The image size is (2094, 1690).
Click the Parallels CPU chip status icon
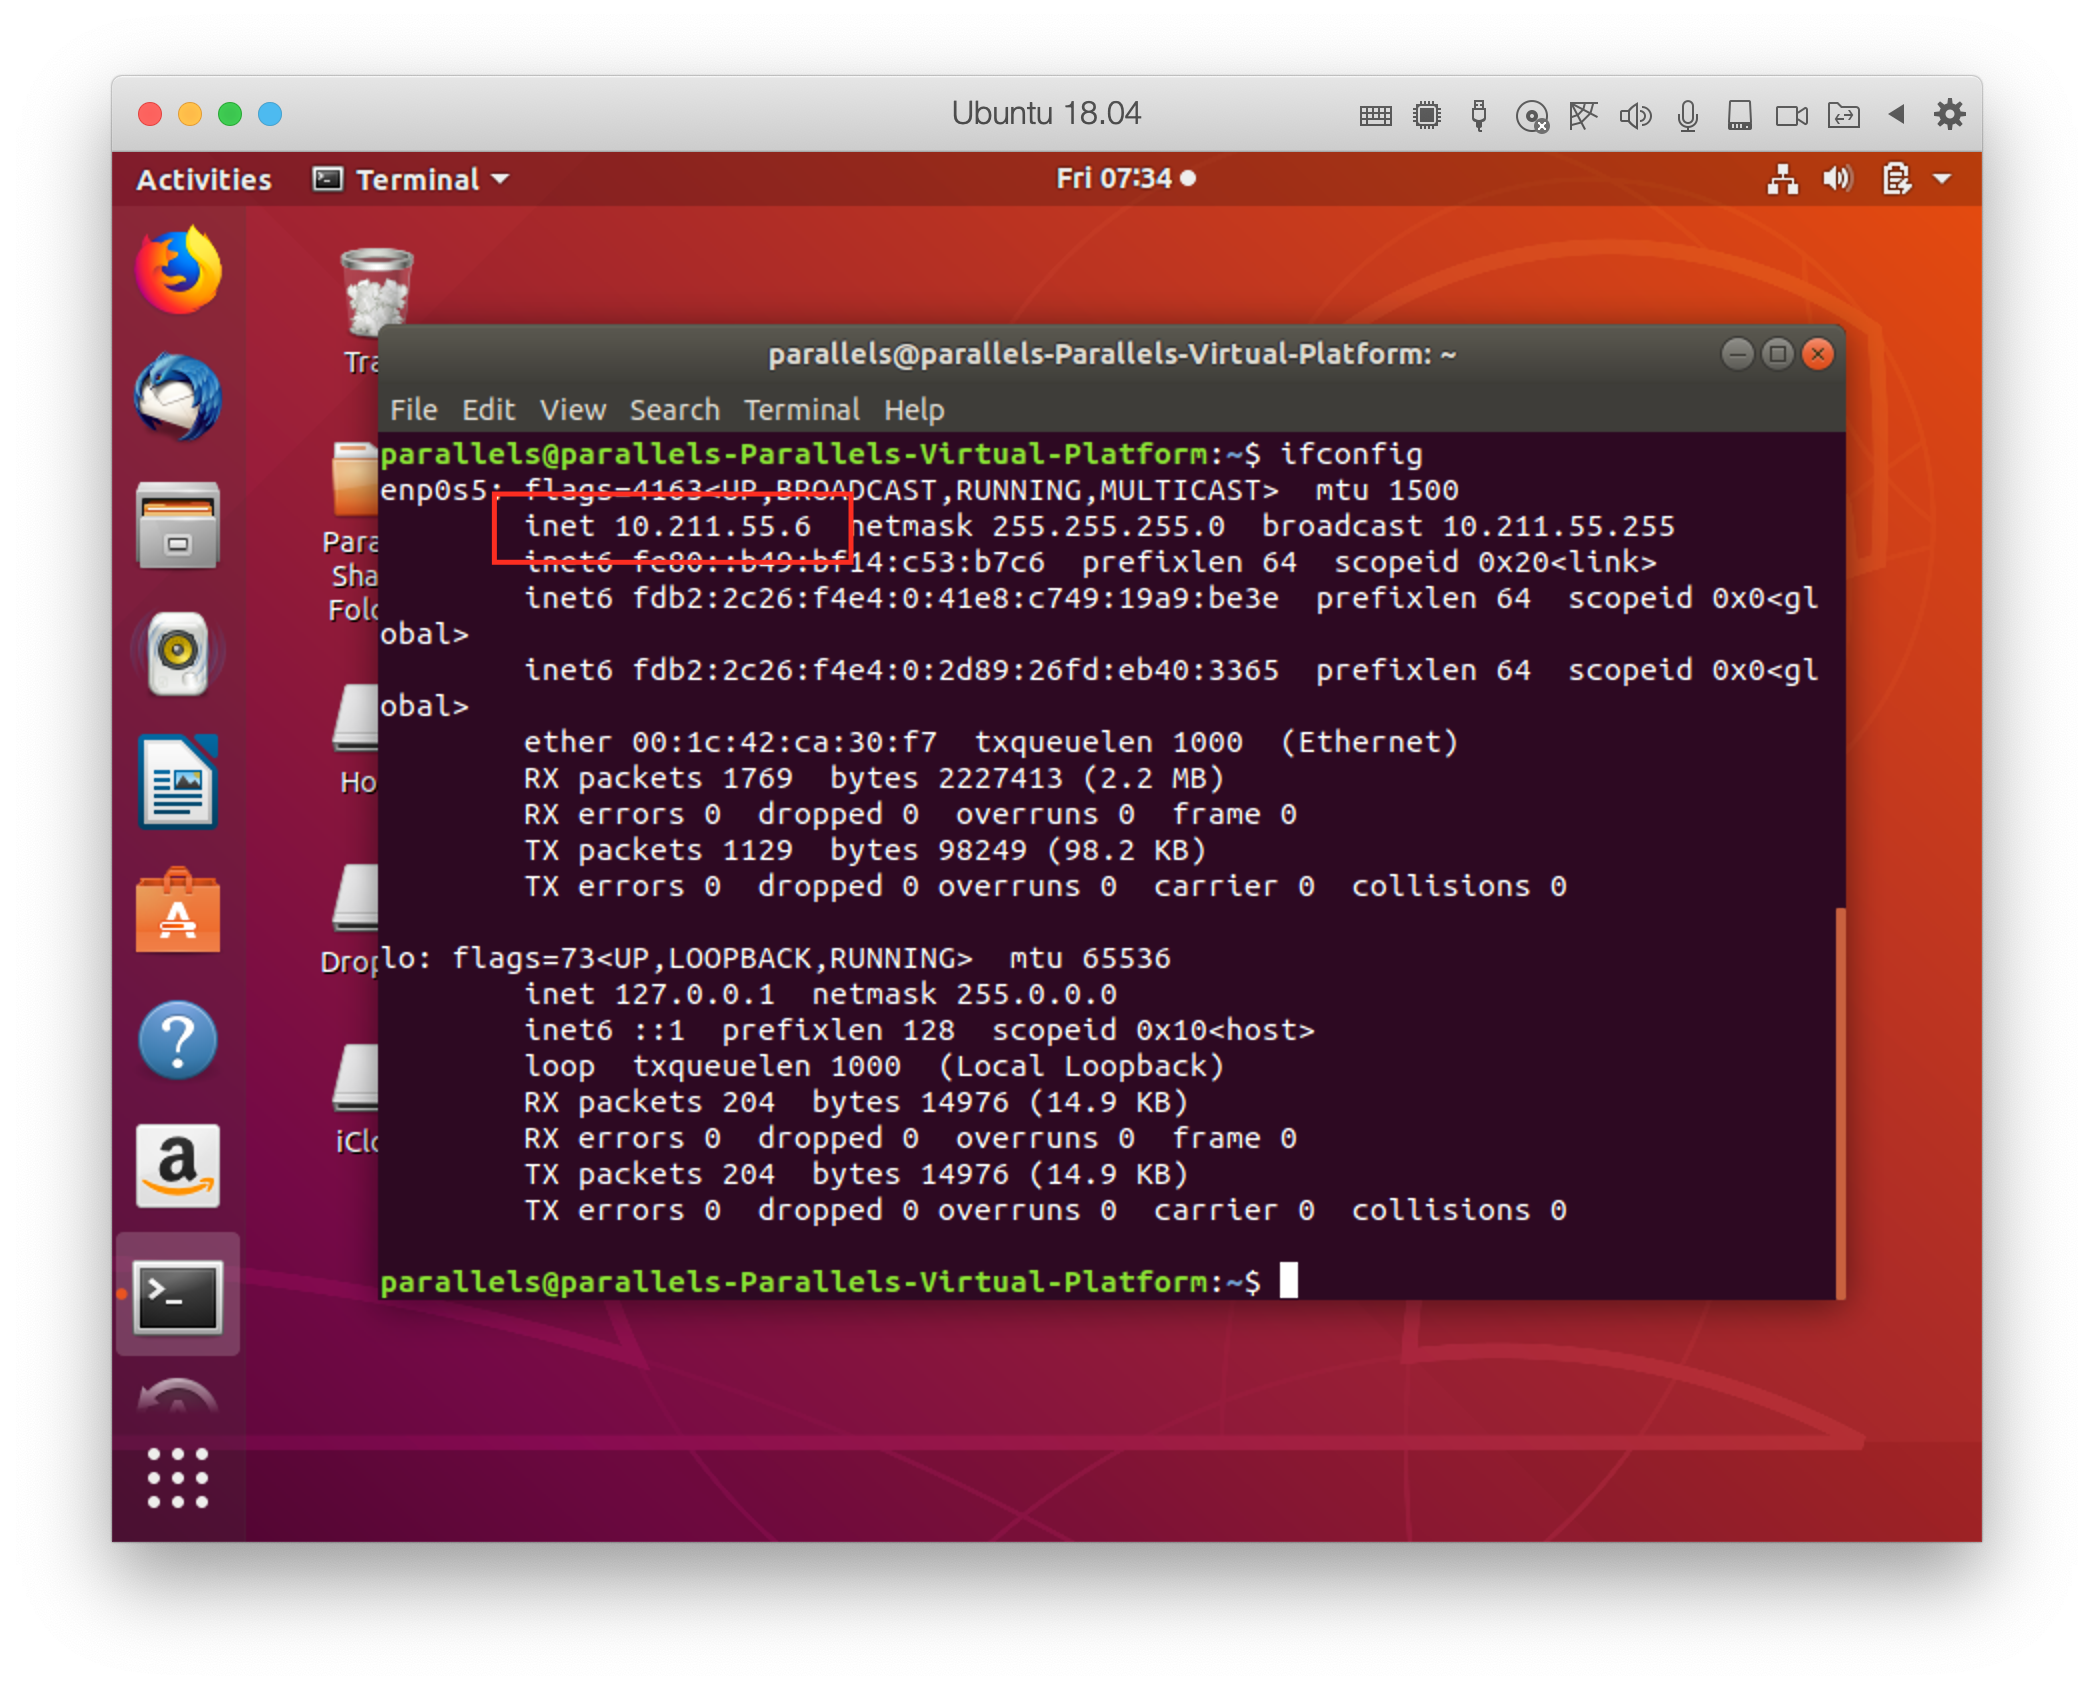[x=1427, y=115]
